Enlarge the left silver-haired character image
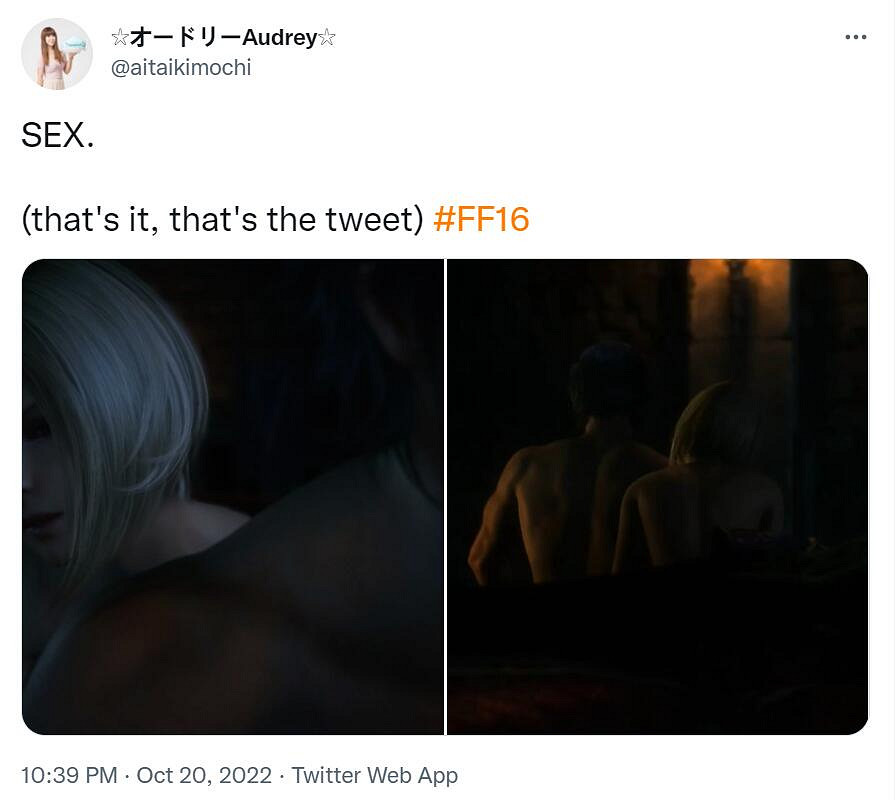This screenshot has height=800, width=895. click(x=233, y=497)
